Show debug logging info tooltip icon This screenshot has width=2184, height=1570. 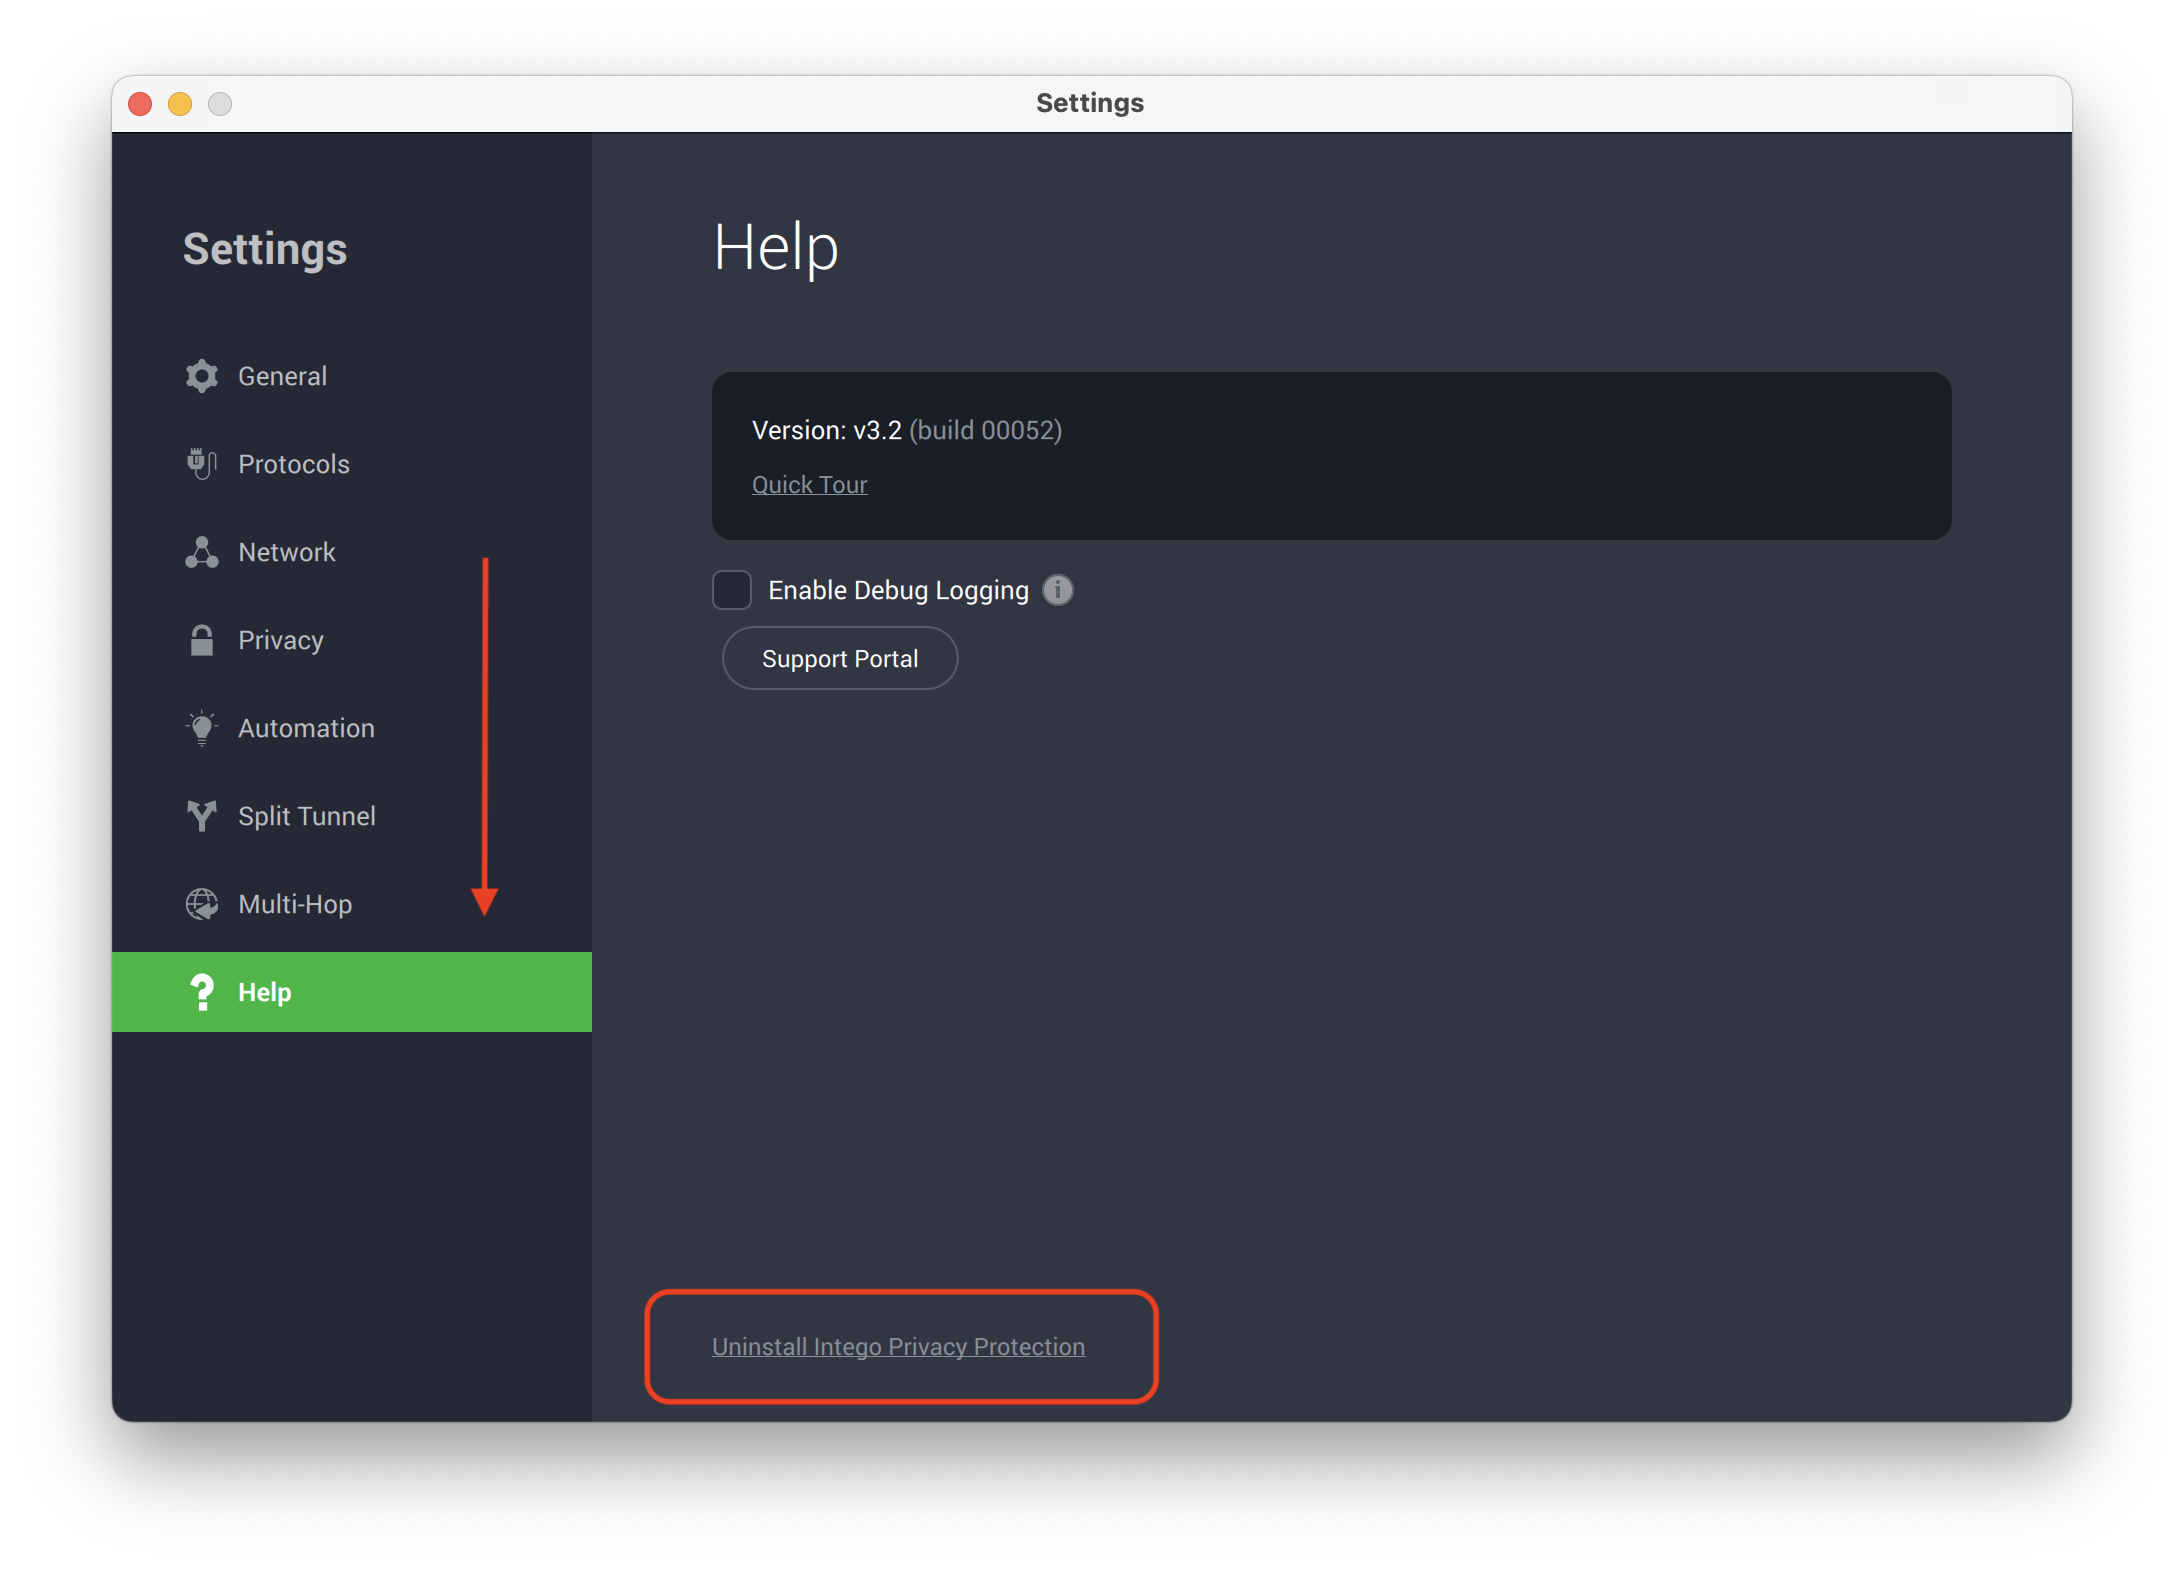(x=1058, y=590)
